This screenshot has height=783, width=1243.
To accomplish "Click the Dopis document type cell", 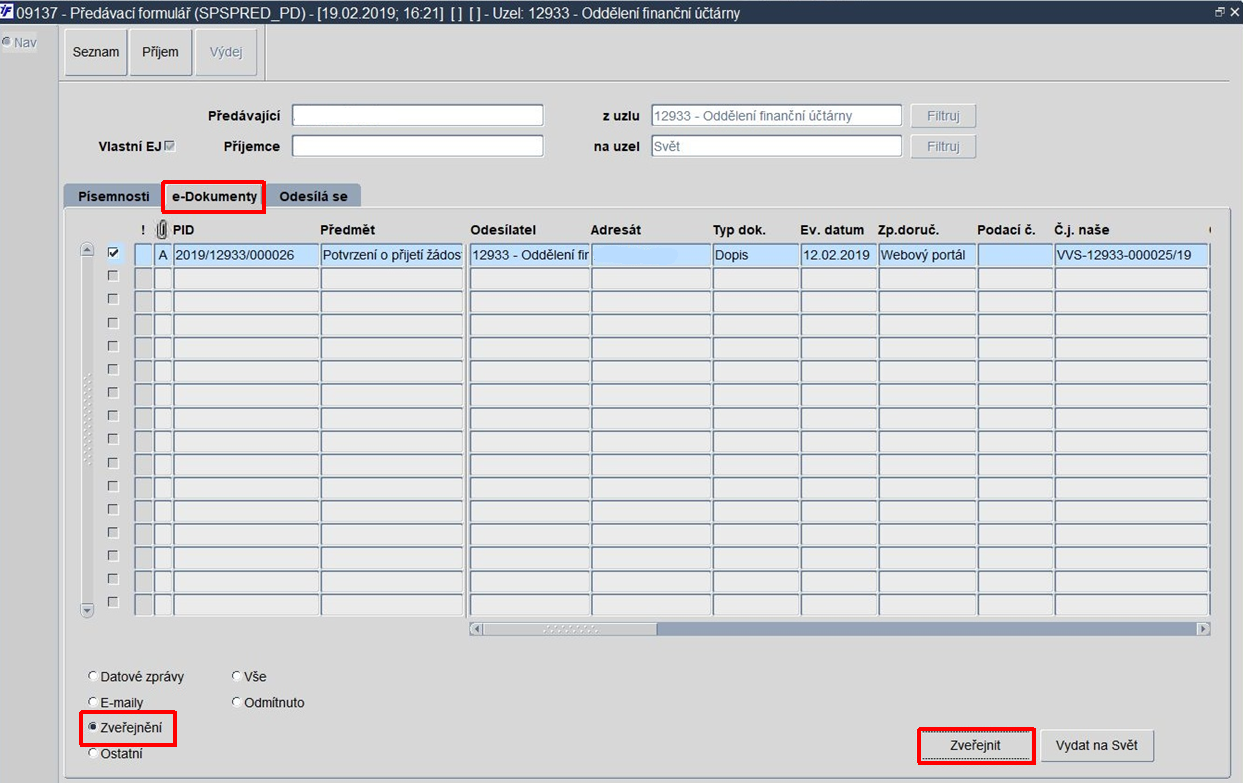I will click(756, 255).
